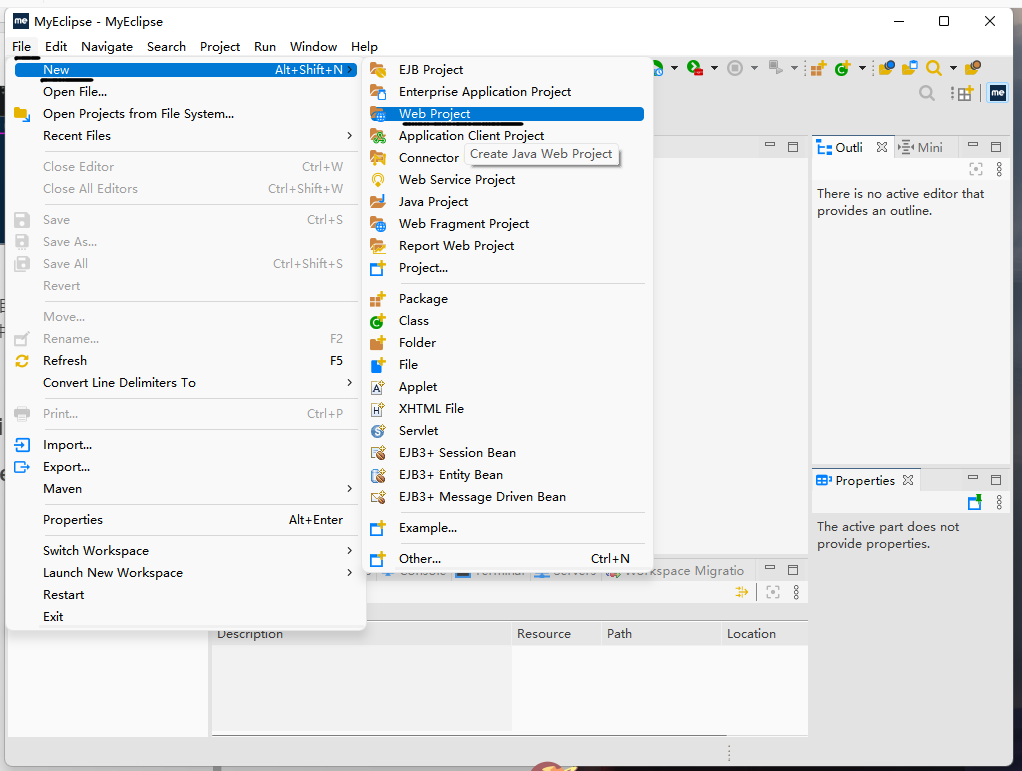Screen dimensions: 1022x771
Task: Select the MyEclipse perspective button
Action: (x=998, y=93)
